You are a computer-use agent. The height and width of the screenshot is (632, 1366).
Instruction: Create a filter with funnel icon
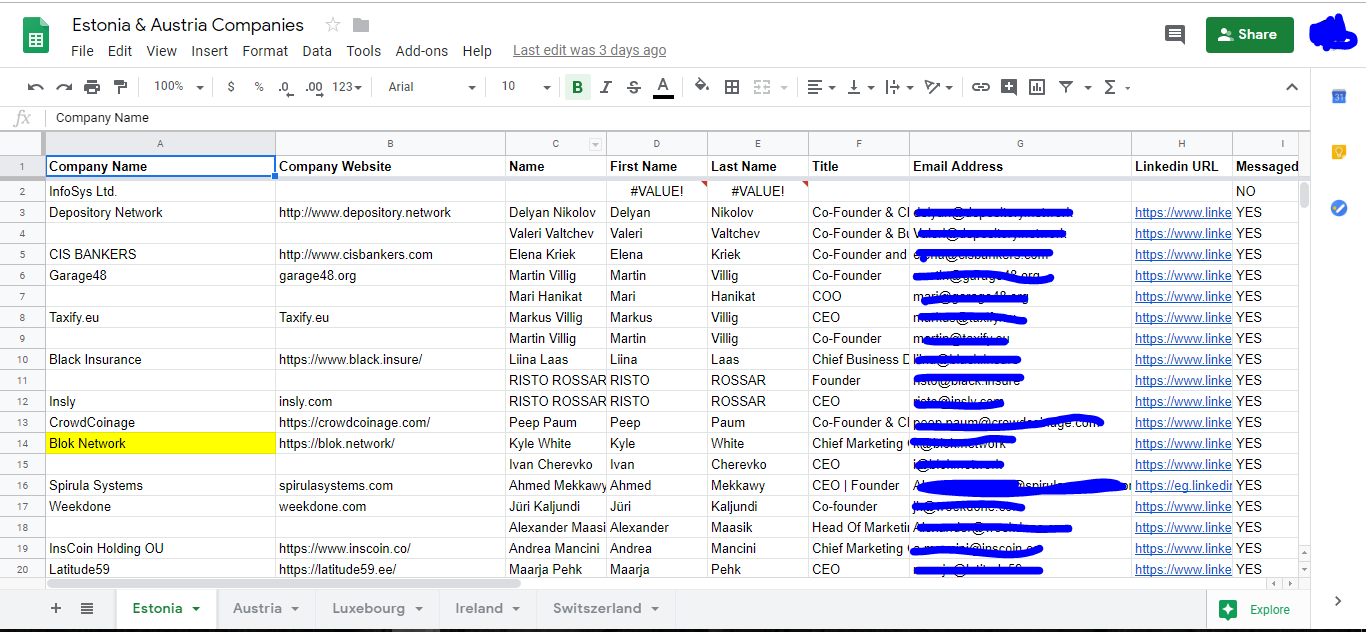[x=1066, y=87]
